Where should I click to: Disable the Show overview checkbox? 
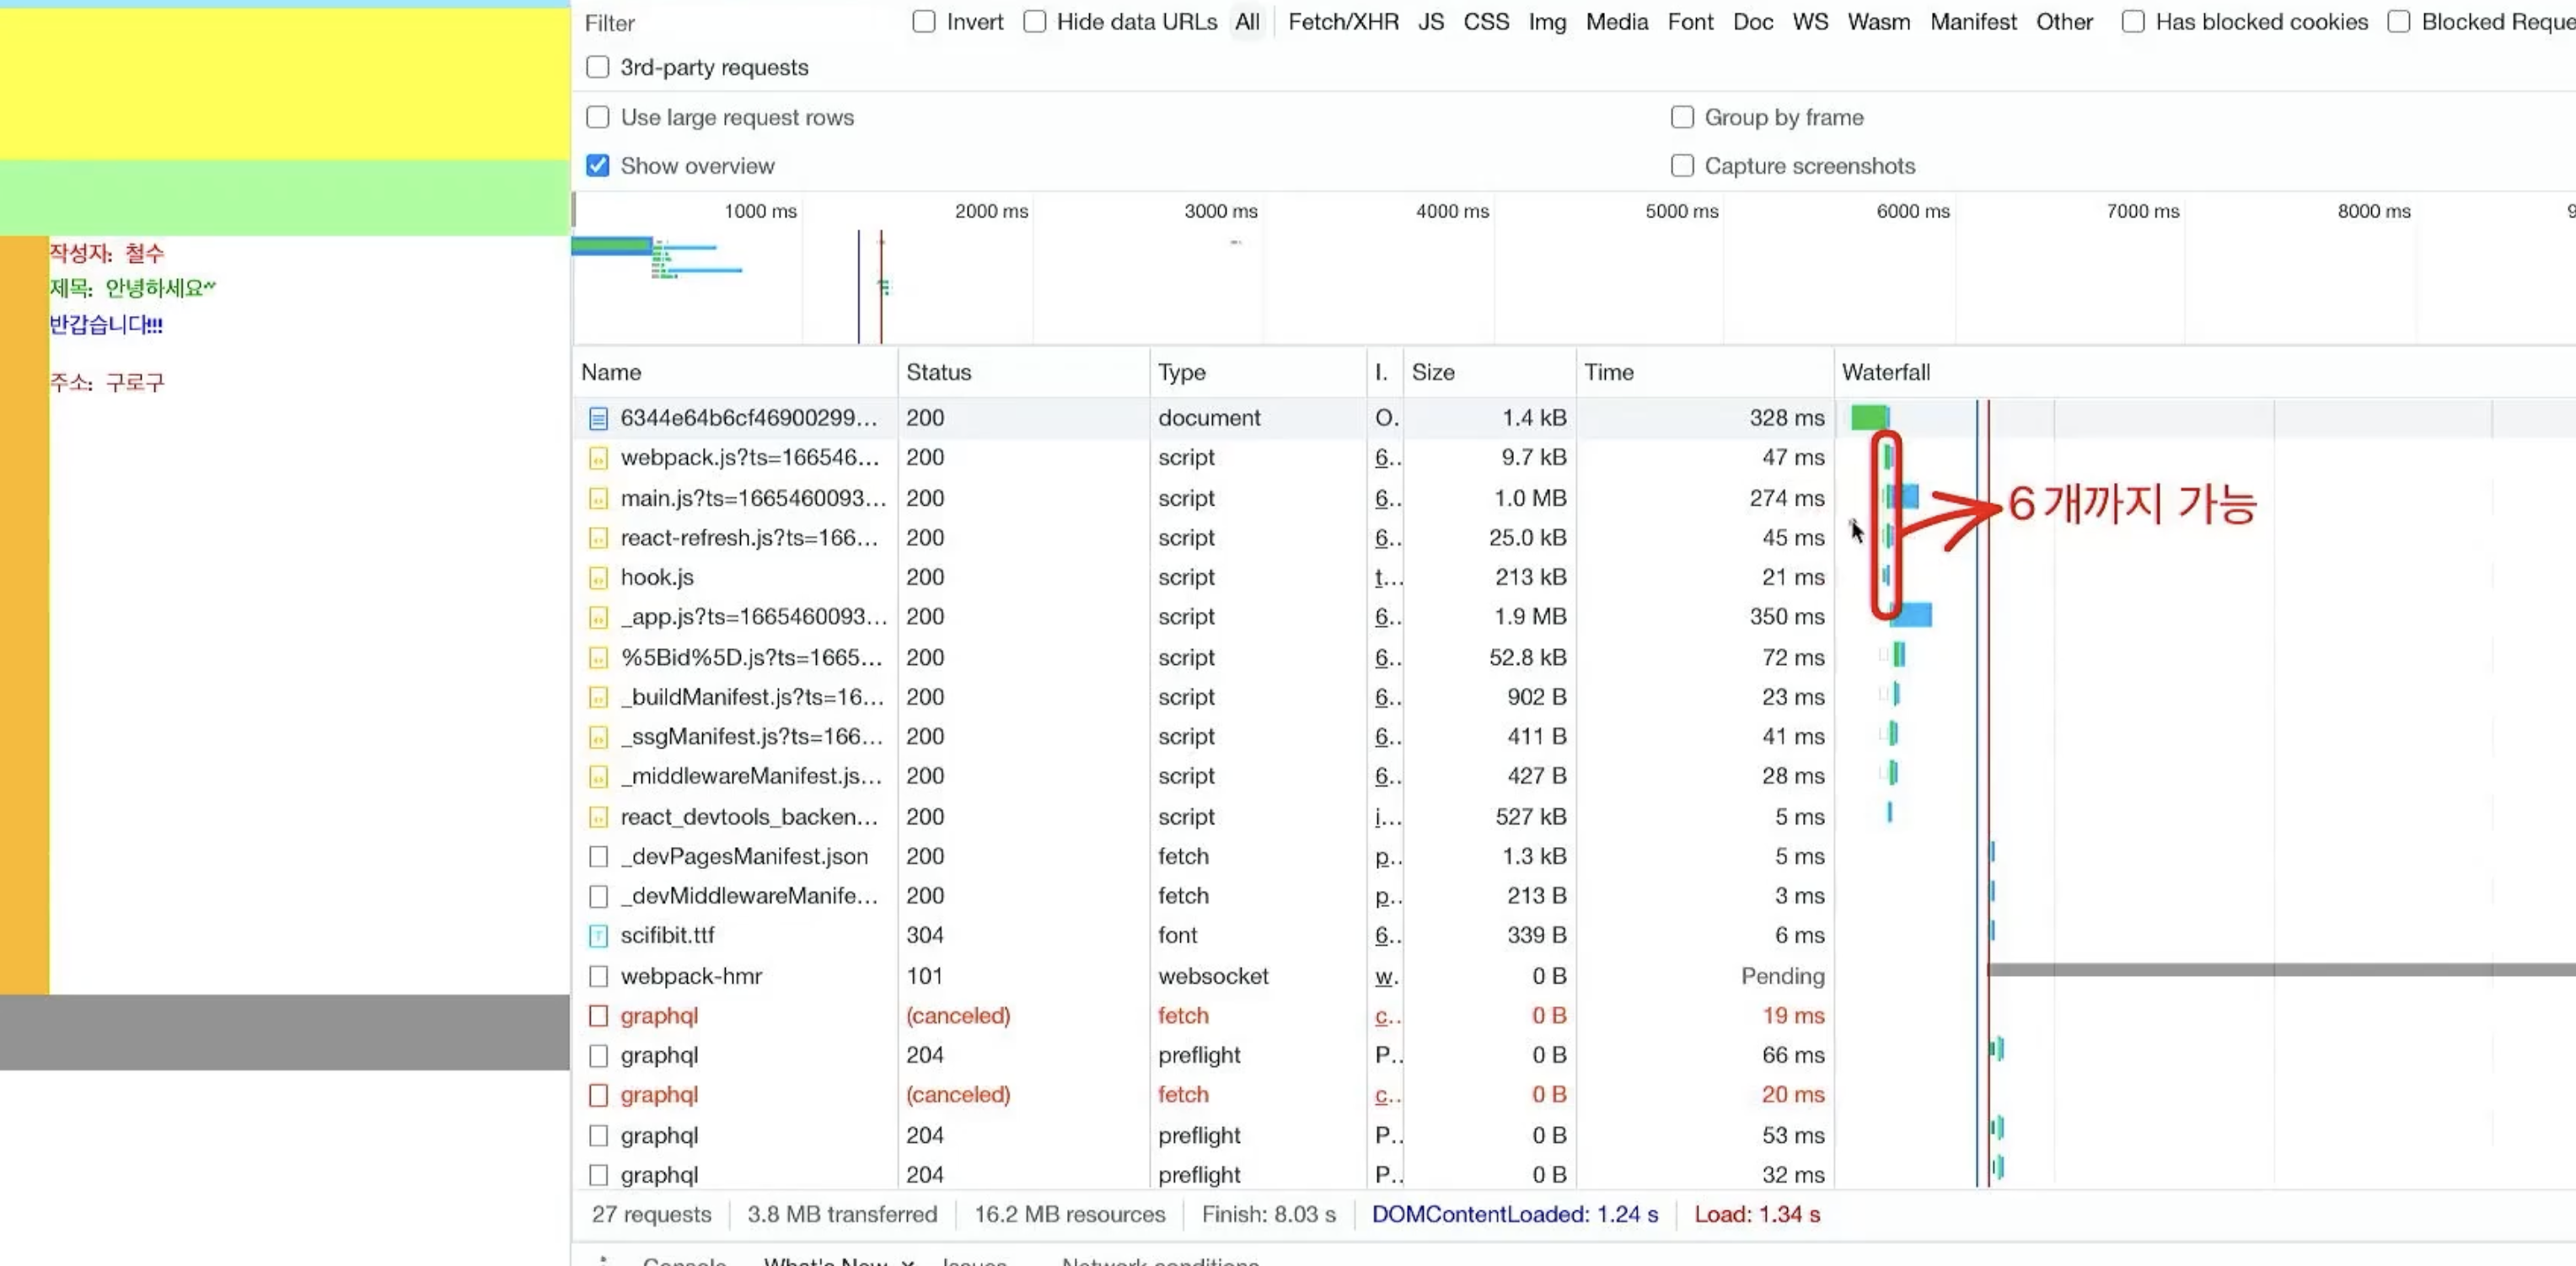pyautogui.click(x=598, y=166)
